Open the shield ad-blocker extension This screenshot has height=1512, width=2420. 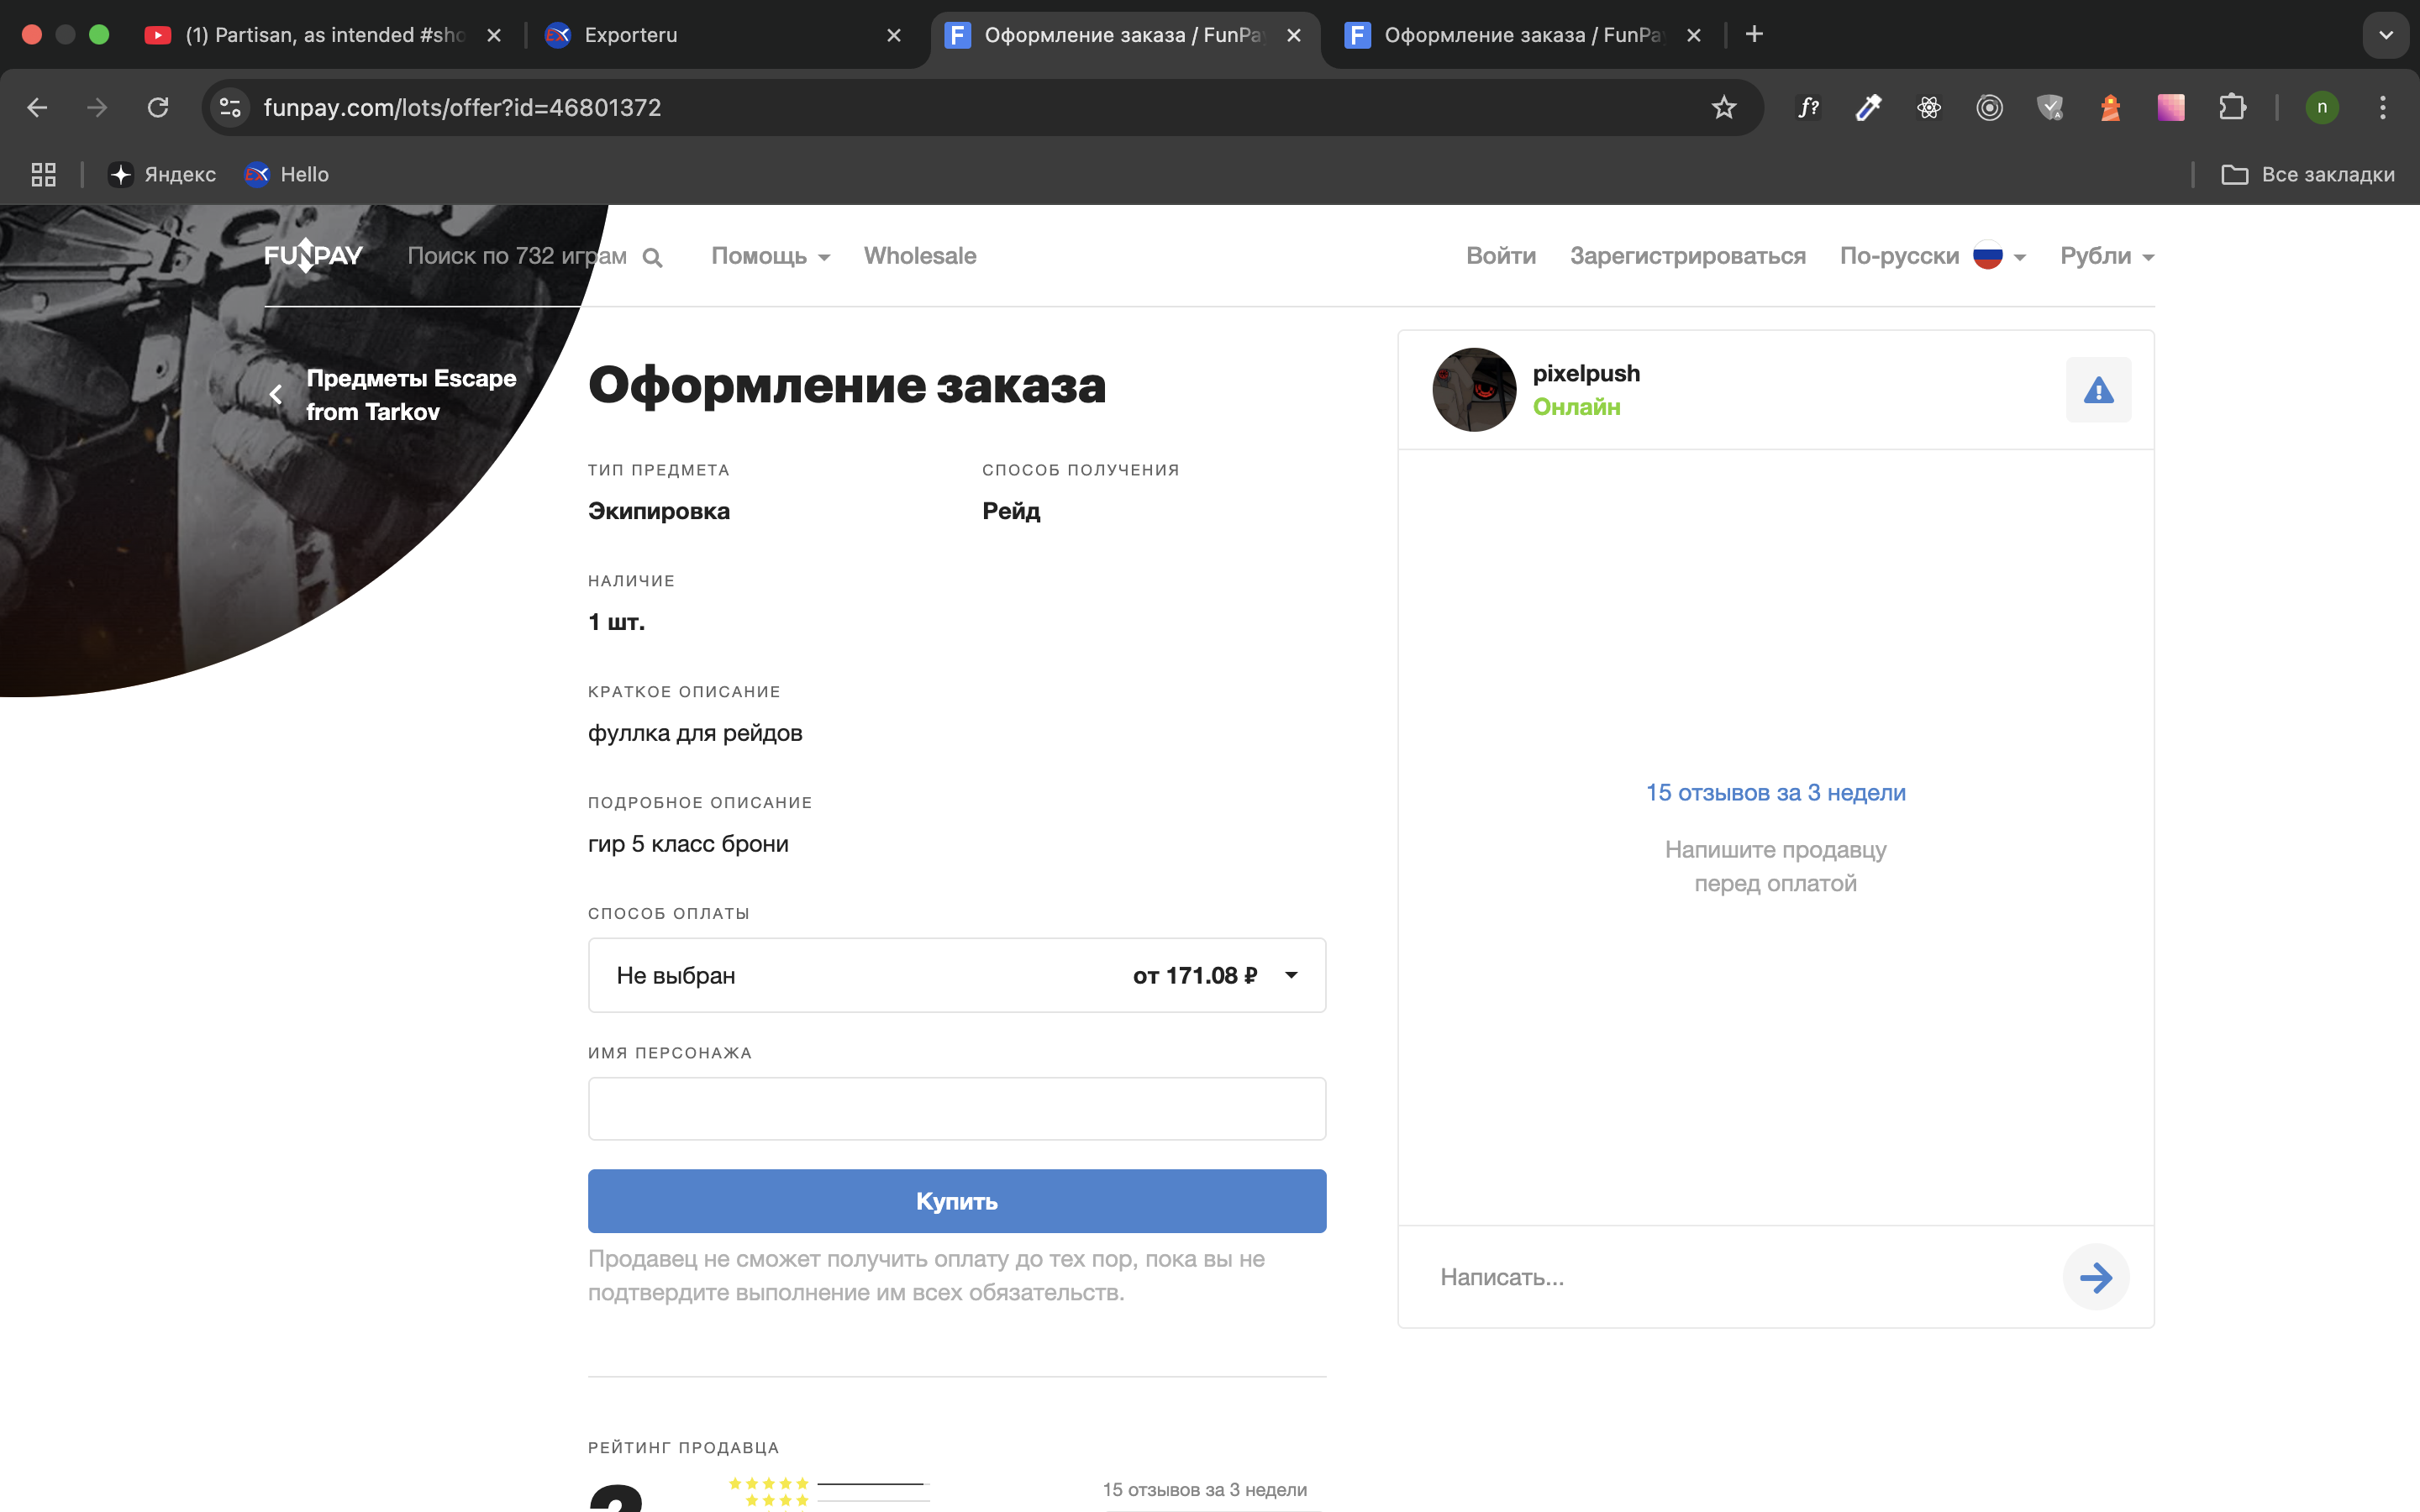point(2050,108)
